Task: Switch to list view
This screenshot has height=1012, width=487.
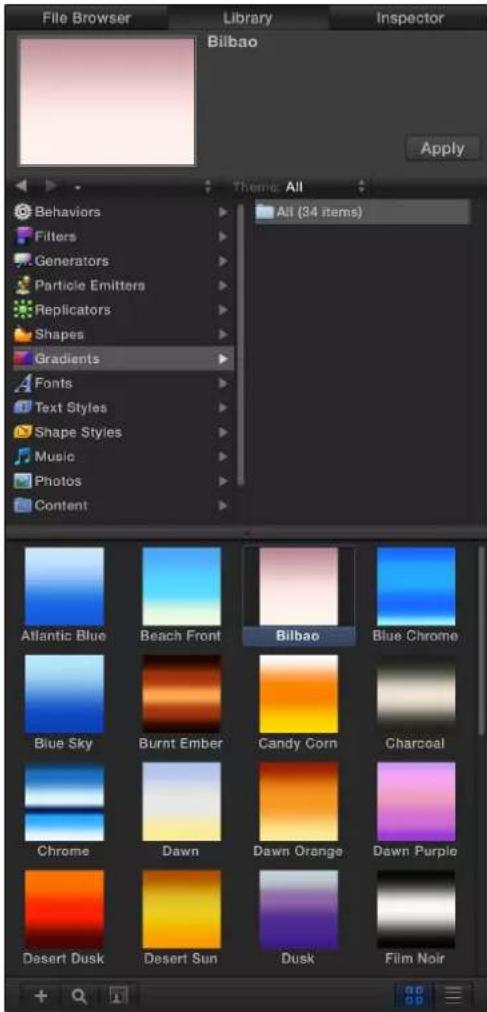Action: pyautogui.click(x=453, y=997)
